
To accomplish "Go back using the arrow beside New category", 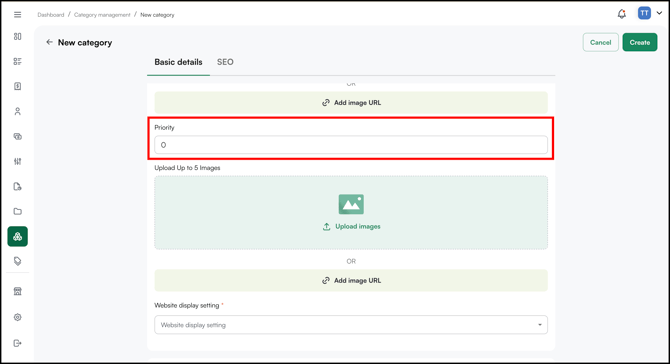I will tap(49, 42).
